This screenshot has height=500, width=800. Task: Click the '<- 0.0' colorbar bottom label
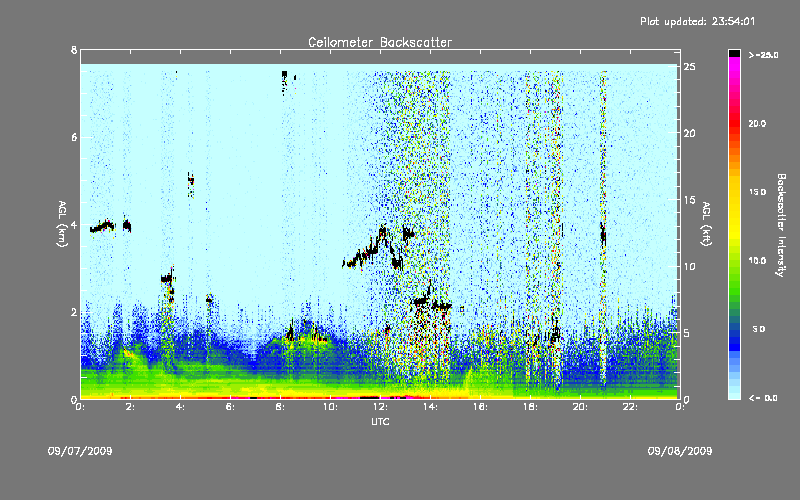pos(763,398)
